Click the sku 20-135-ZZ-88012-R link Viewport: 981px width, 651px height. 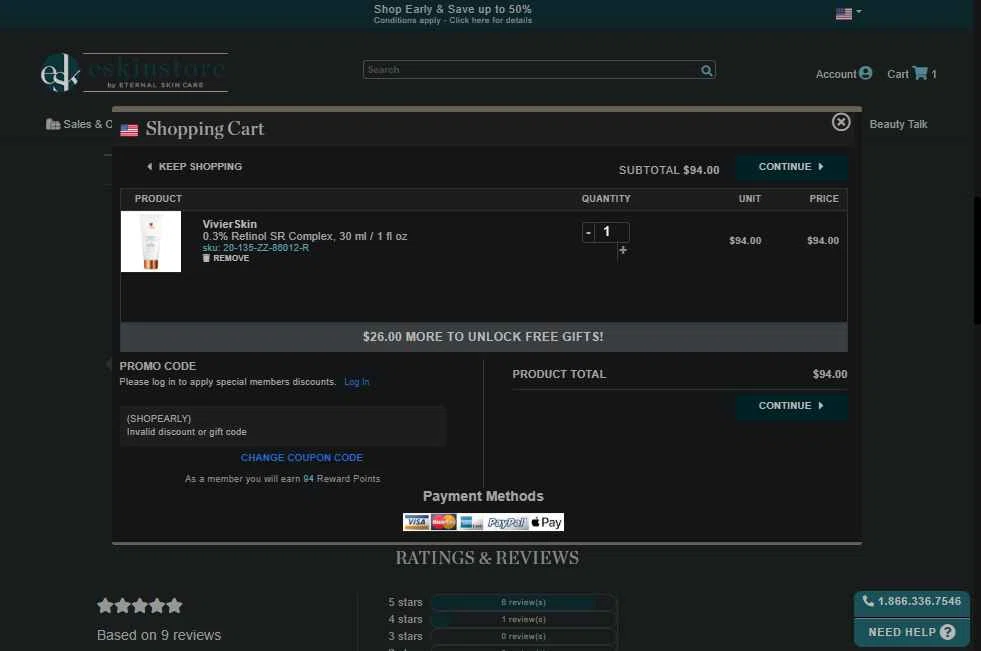point(255,248)
